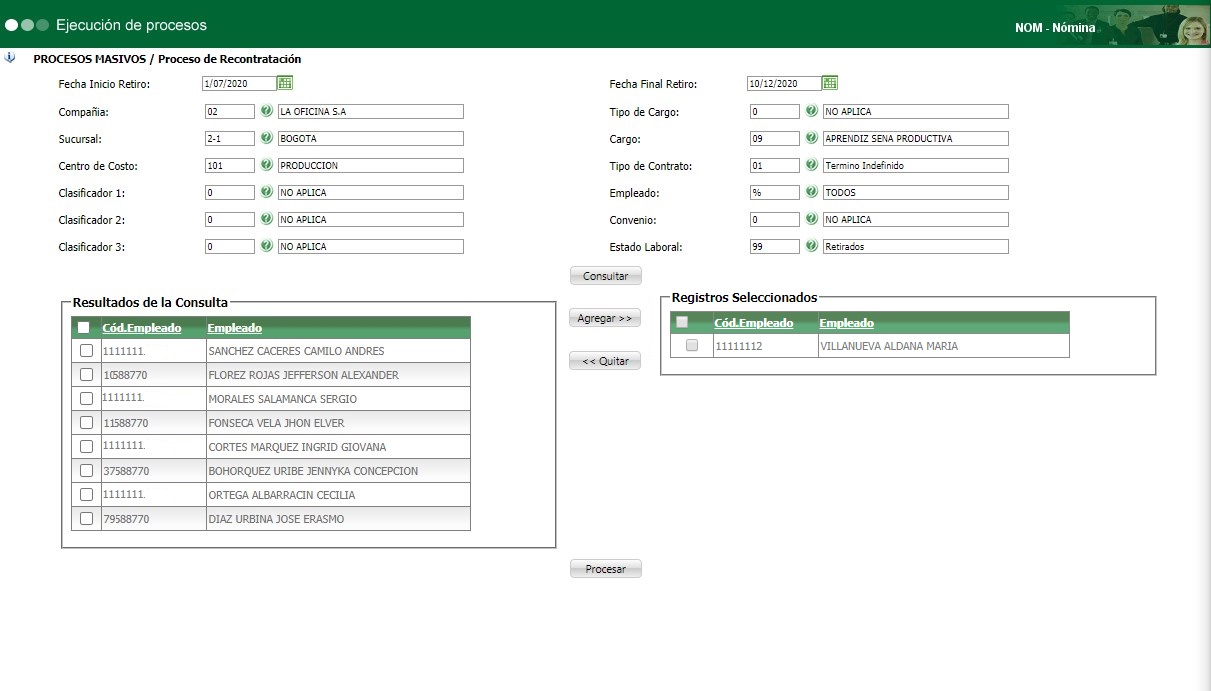
Task: Click the PRODUCCION description field
Action: click(x=371, y=165)
